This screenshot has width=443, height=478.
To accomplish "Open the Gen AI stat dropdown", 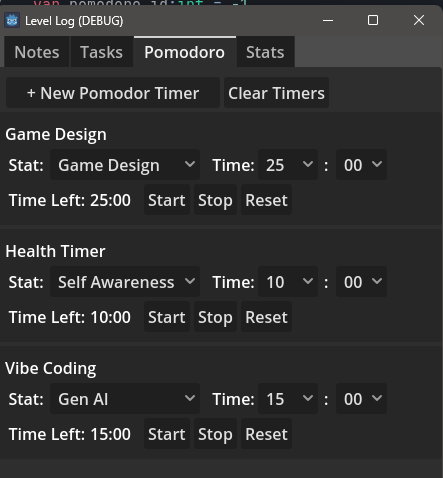I will [x=125, y=399].
